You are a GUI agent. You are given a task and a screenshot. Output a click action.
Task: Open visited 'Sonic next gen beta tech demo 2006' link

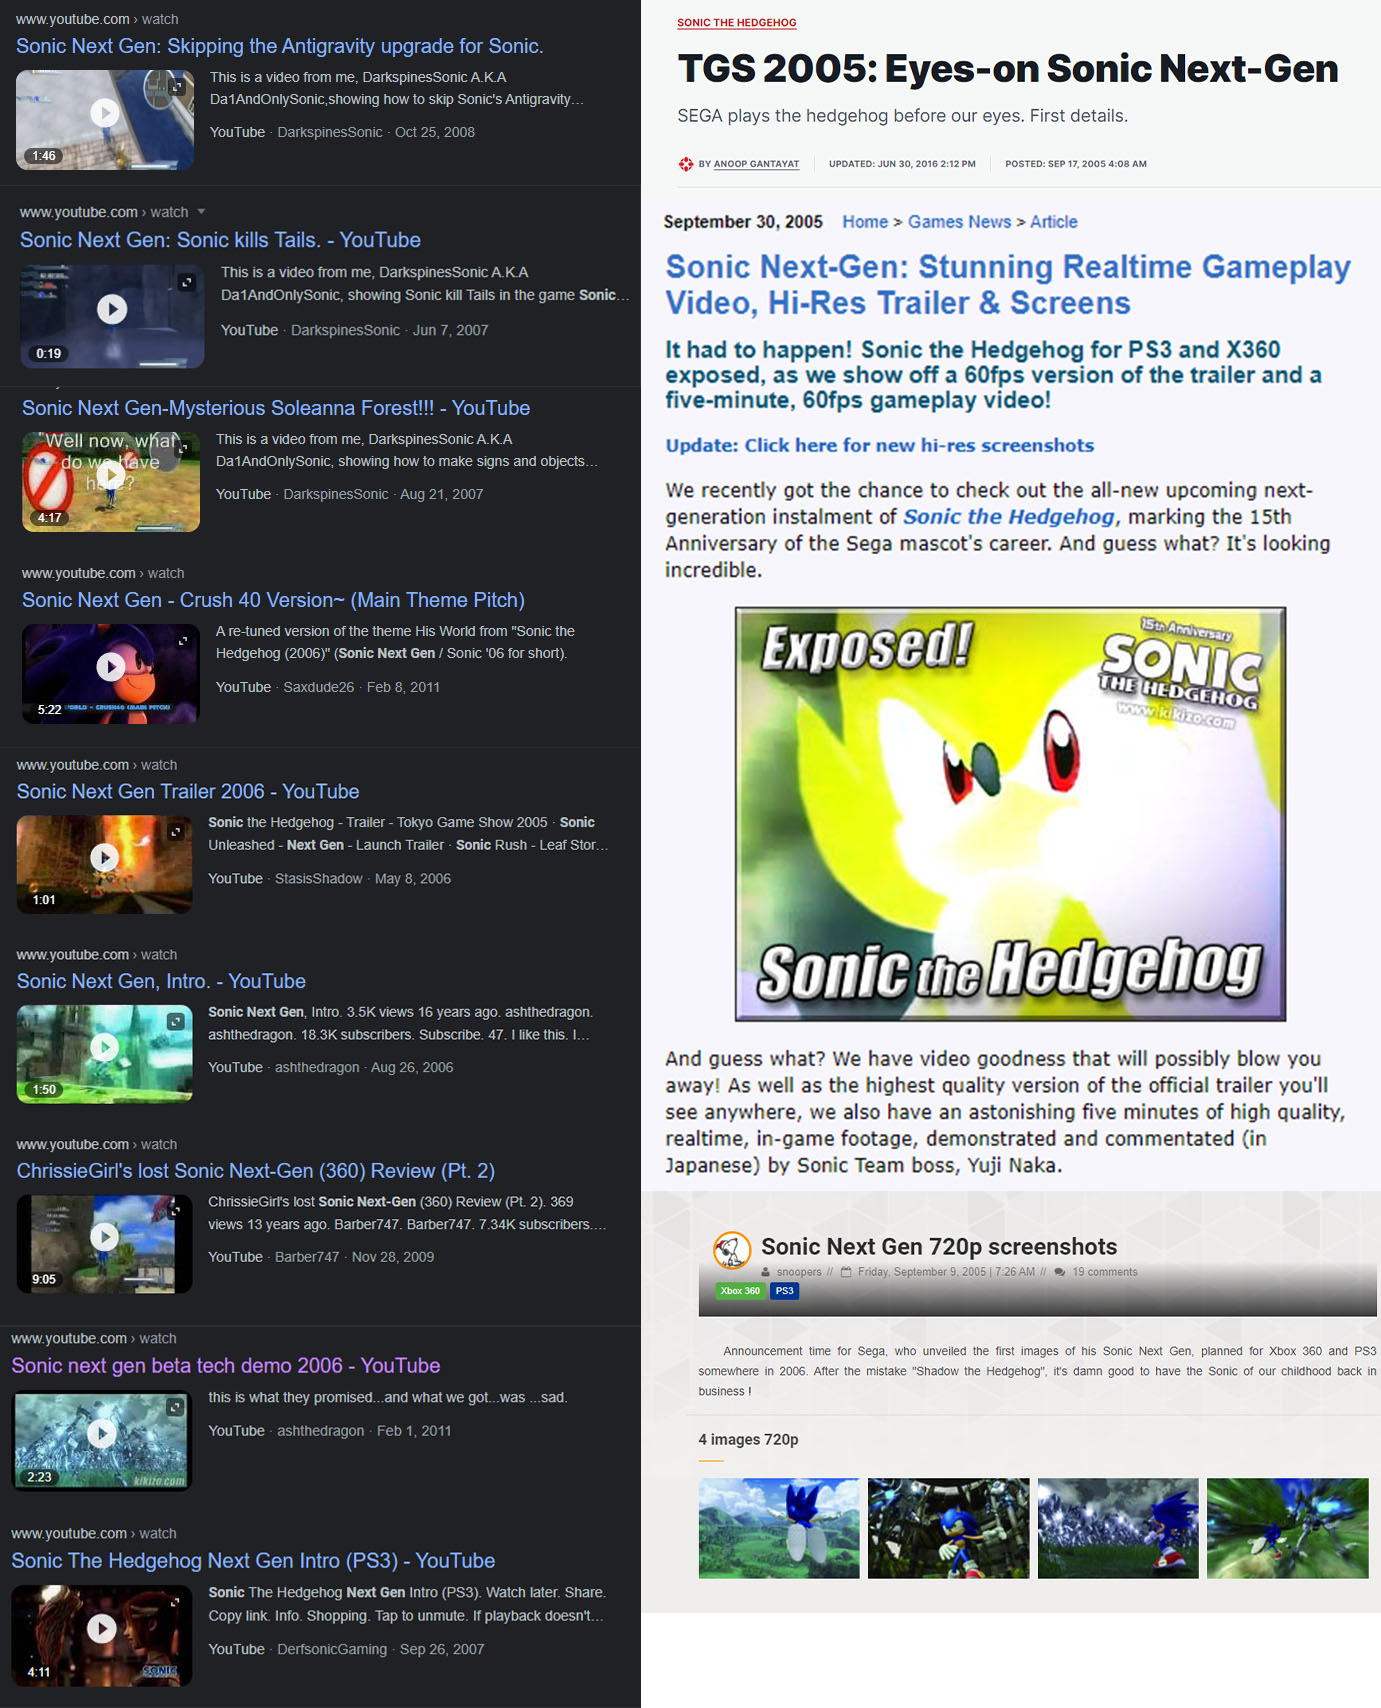click(226, 1365)
